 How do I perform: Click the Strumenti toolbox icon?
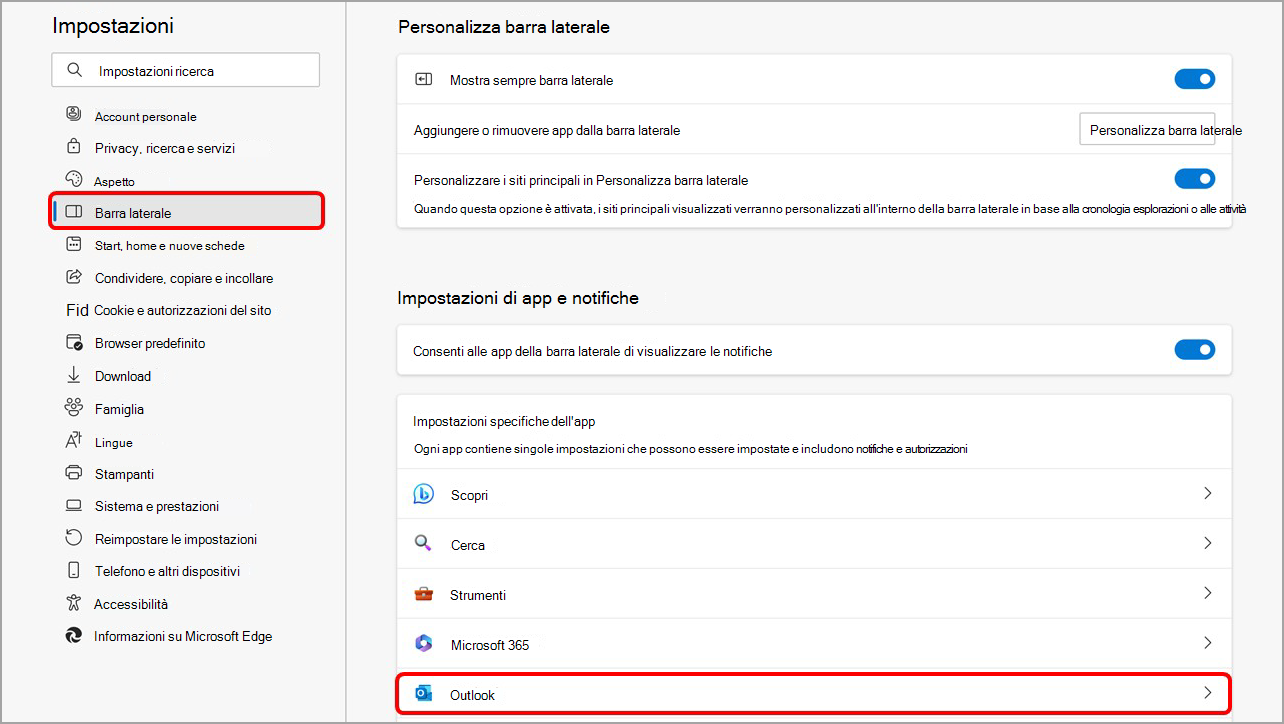424,594
